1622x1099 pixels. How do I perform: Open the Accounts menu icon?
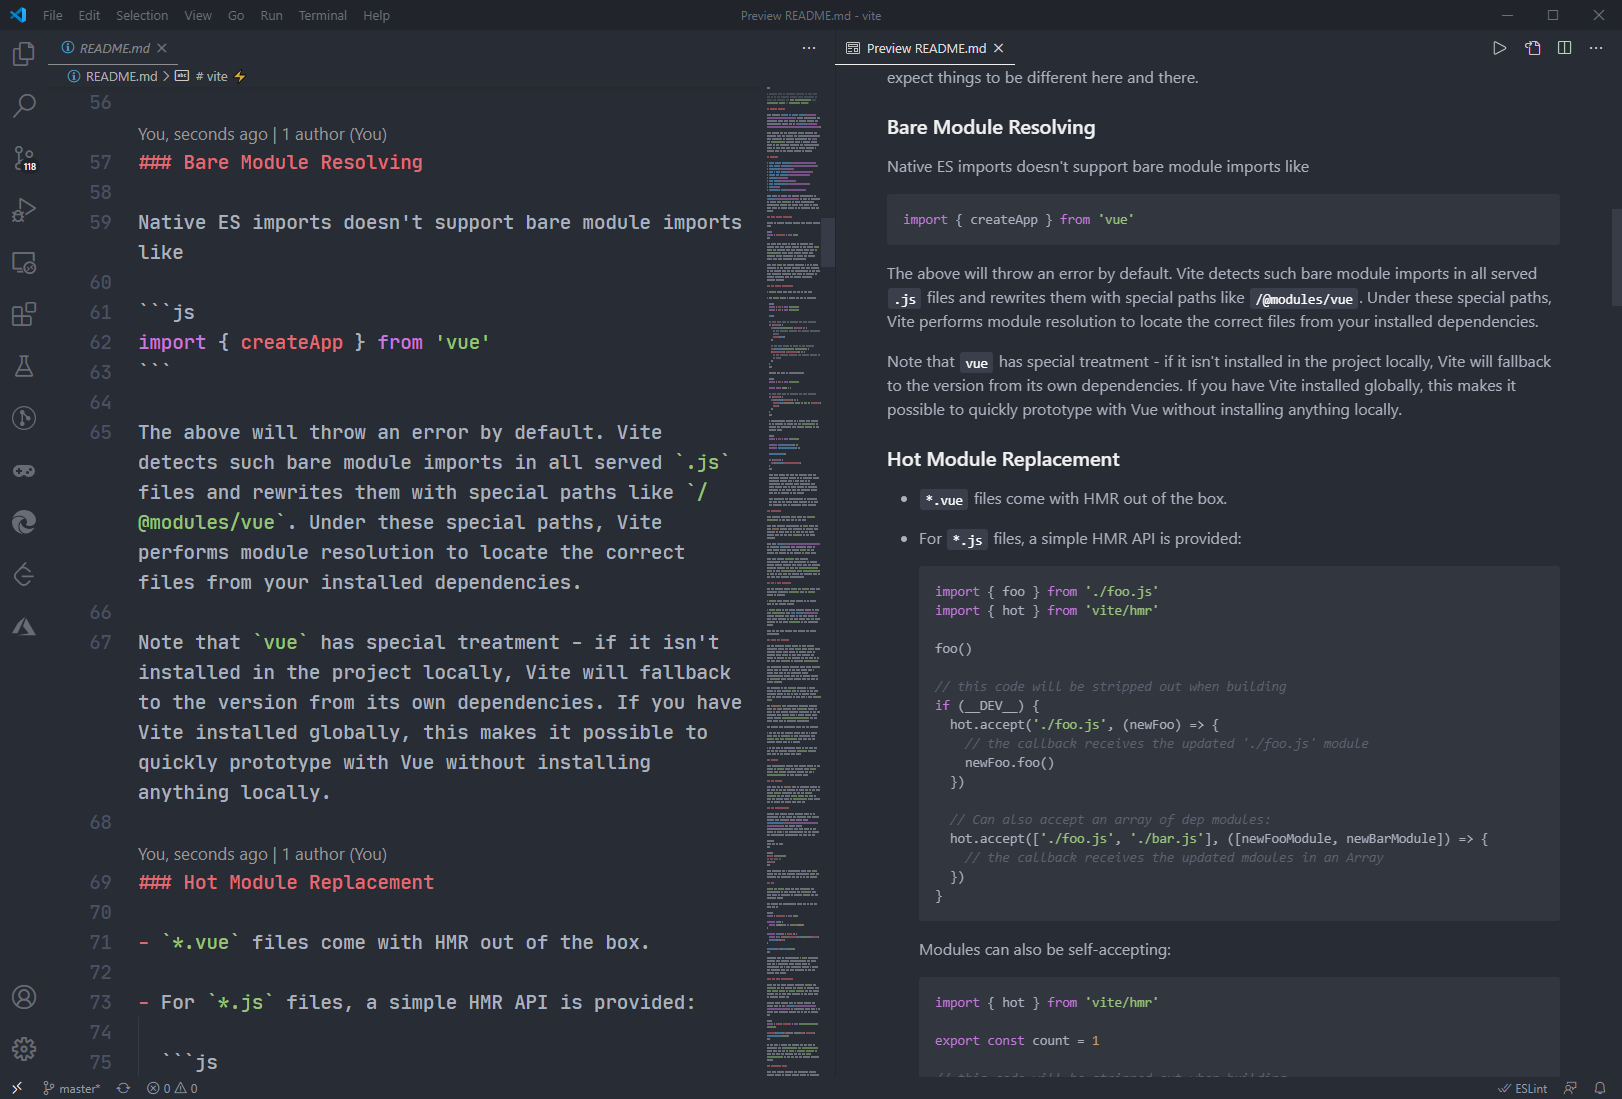tap(24, 997)
